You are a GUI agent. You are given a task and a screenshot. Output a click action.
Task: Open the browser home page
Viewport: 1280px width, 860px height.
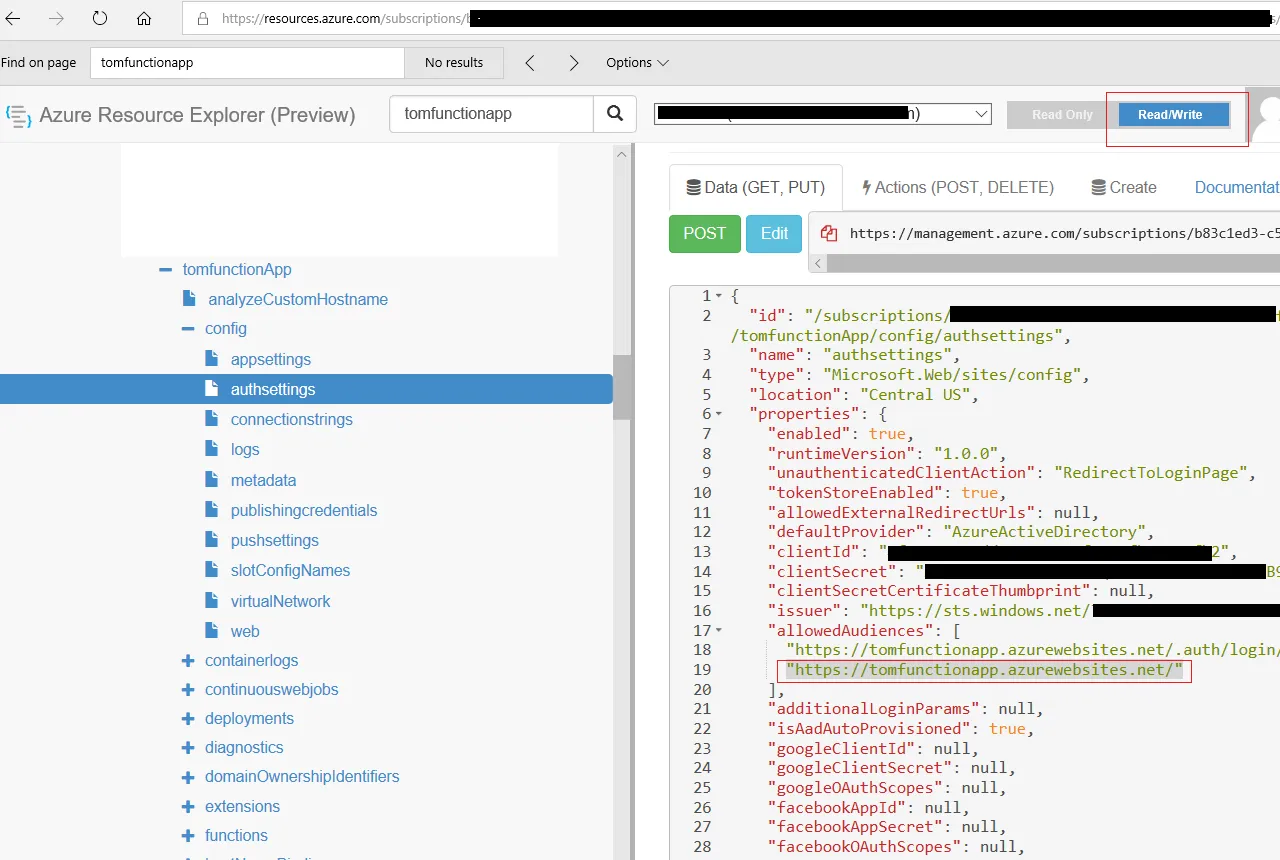tap(144, 18)
